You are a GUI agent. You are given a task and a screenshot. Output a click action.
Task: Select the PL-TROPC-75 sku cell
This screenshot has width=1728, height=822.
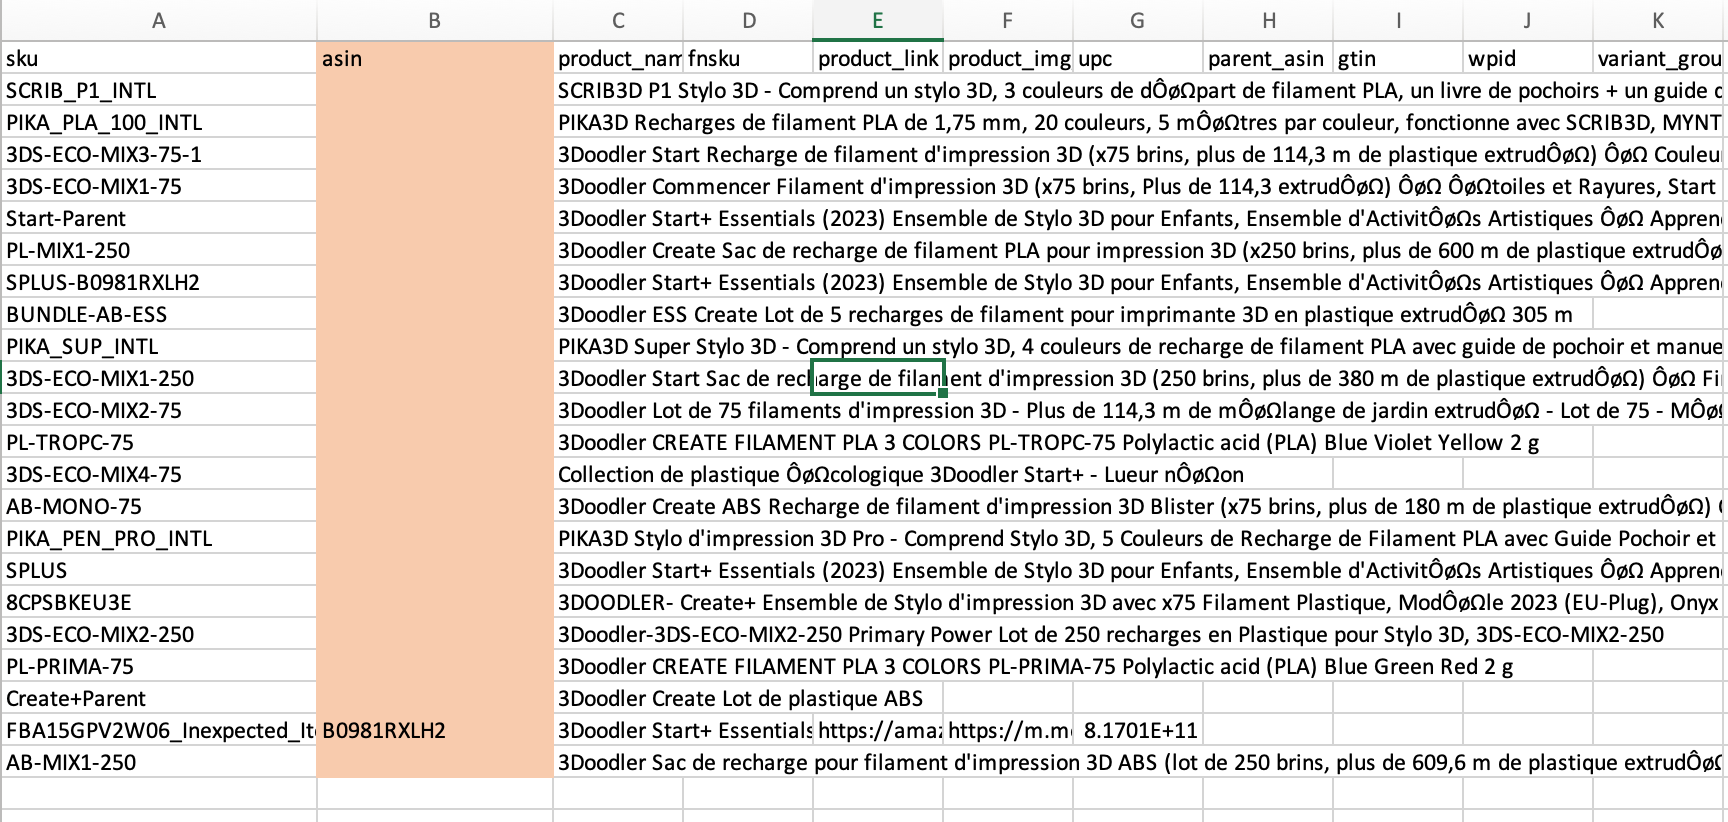[158, 443]
